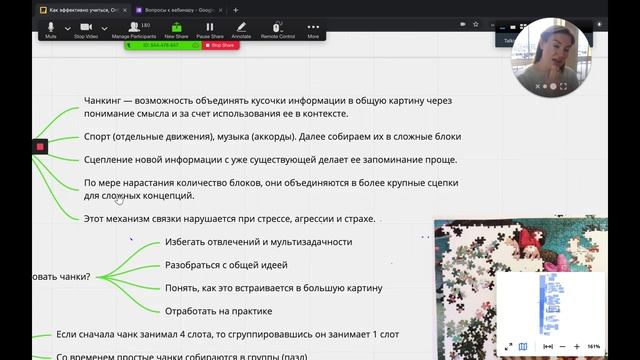Select the 'овать чанки?' parent node
Screen dimensions: 640x360
61,277
